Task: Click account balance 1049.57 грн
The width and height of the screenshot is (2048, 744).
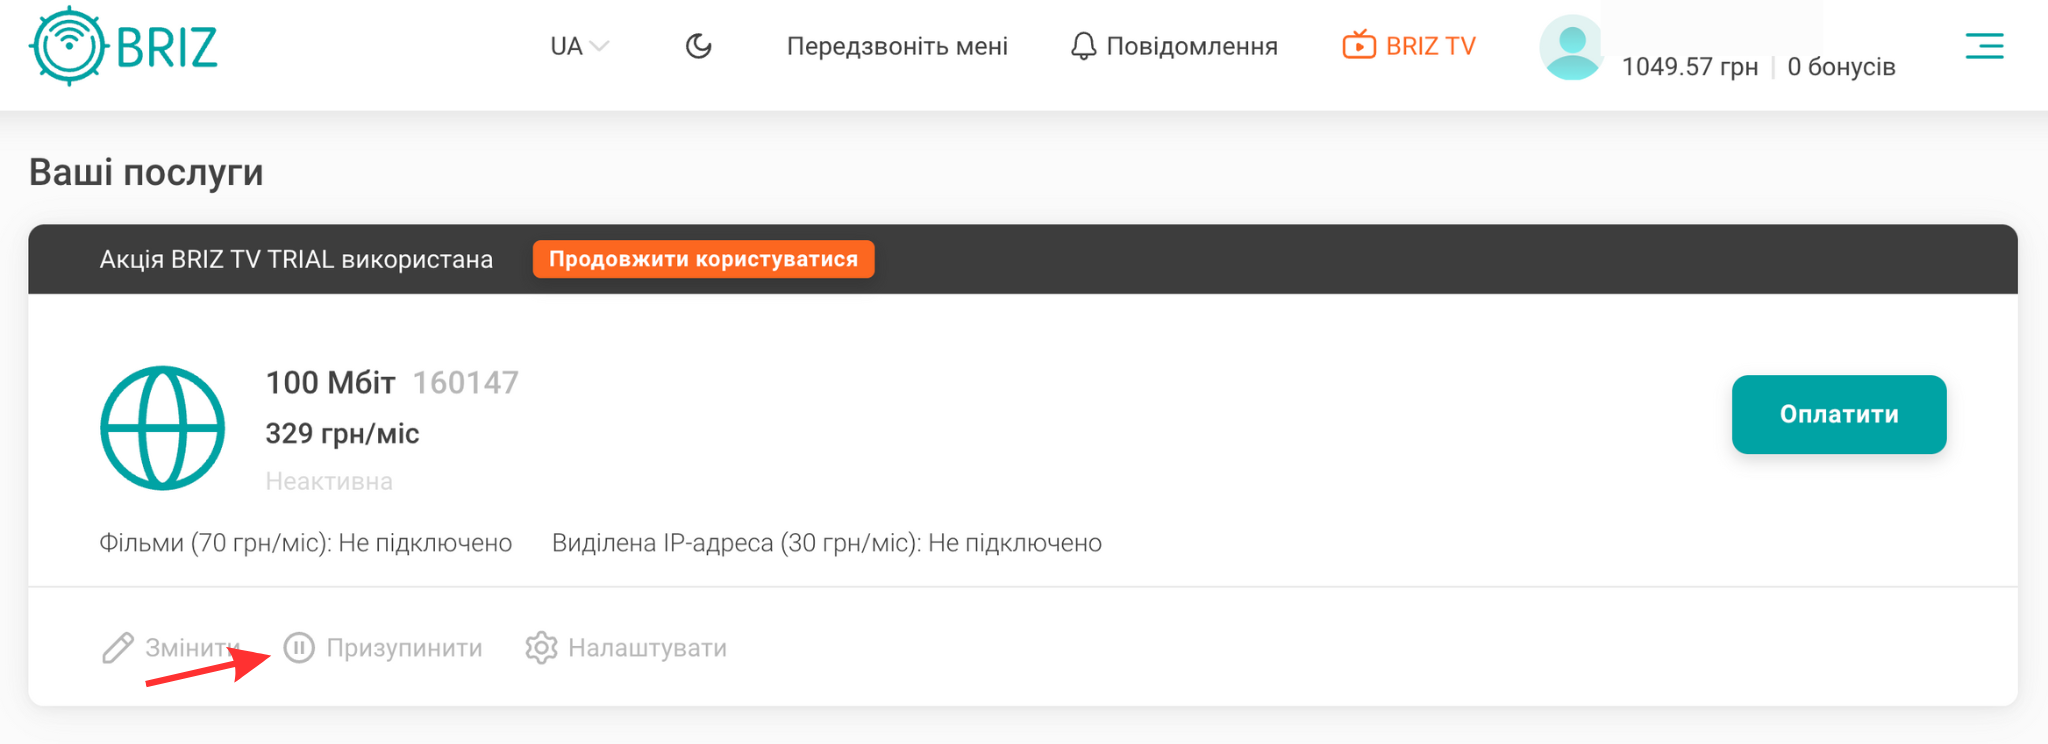Action: point(1689,66)
